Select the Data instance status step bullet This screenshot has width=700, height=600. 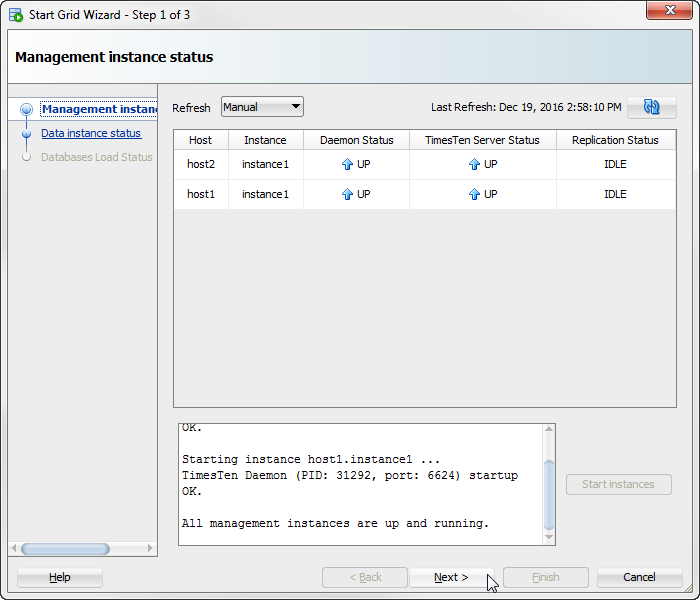click(26, 133)
